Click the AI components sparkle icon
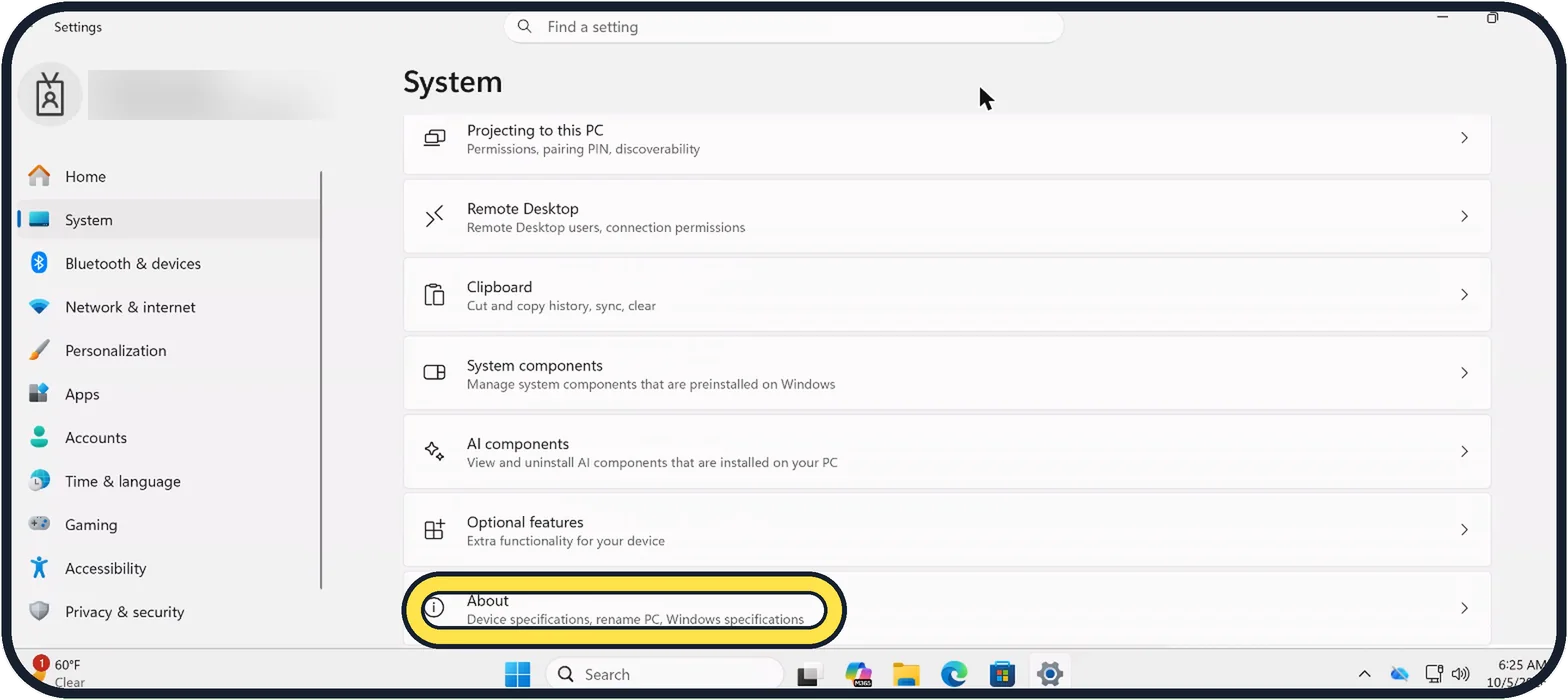The width and height of the screenshot is (1568, 700). [x=434, y=451]
